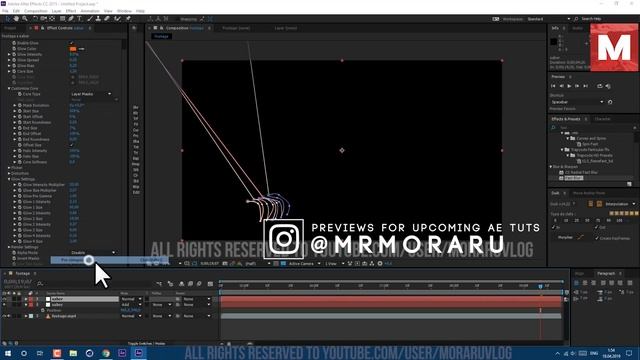Create new bin in Effects & Presets
Viewport: 640px width, 360px height.
[x=629, y=184]
